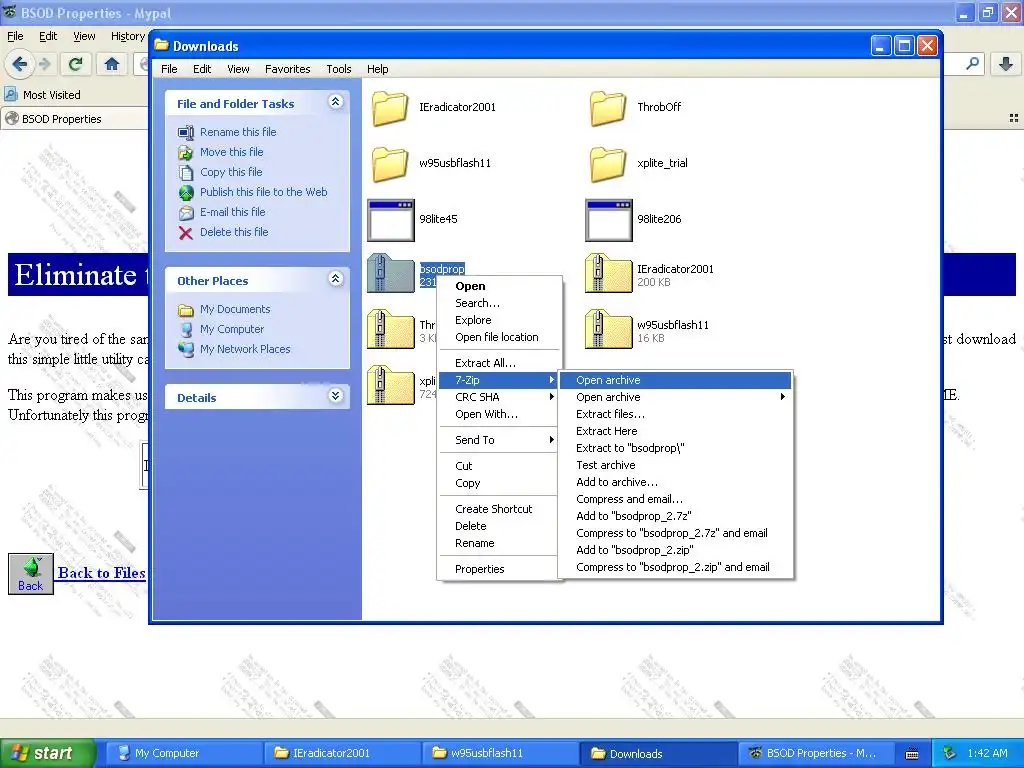Click the Rename this file icon
This screenshot has width=1024, height=768.
click(x=186, y=133)
